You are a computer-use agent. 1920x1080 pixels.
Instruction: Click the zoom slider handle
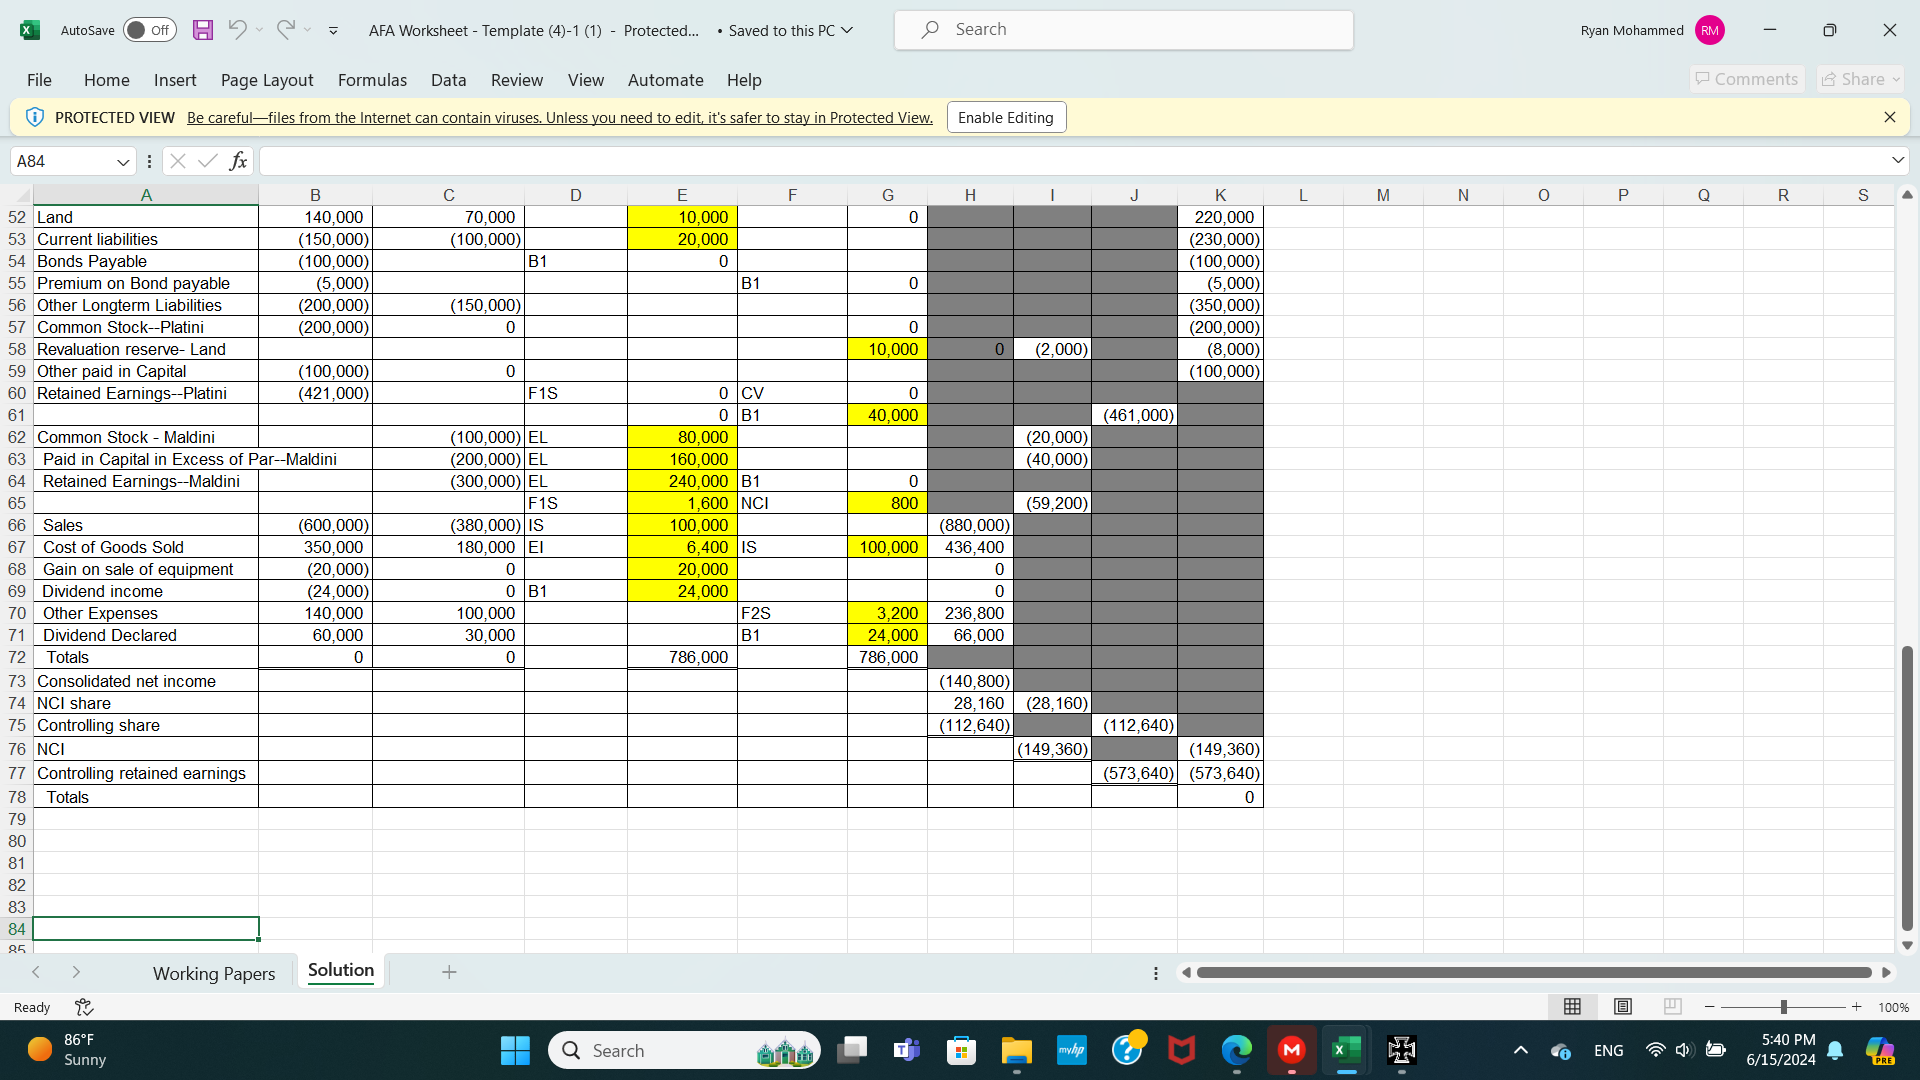(x=1783, y=1007)
